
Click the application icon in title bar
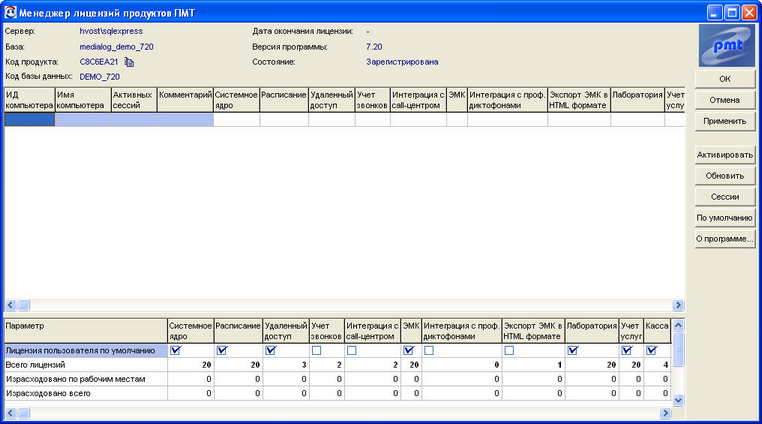pos(11,12)
